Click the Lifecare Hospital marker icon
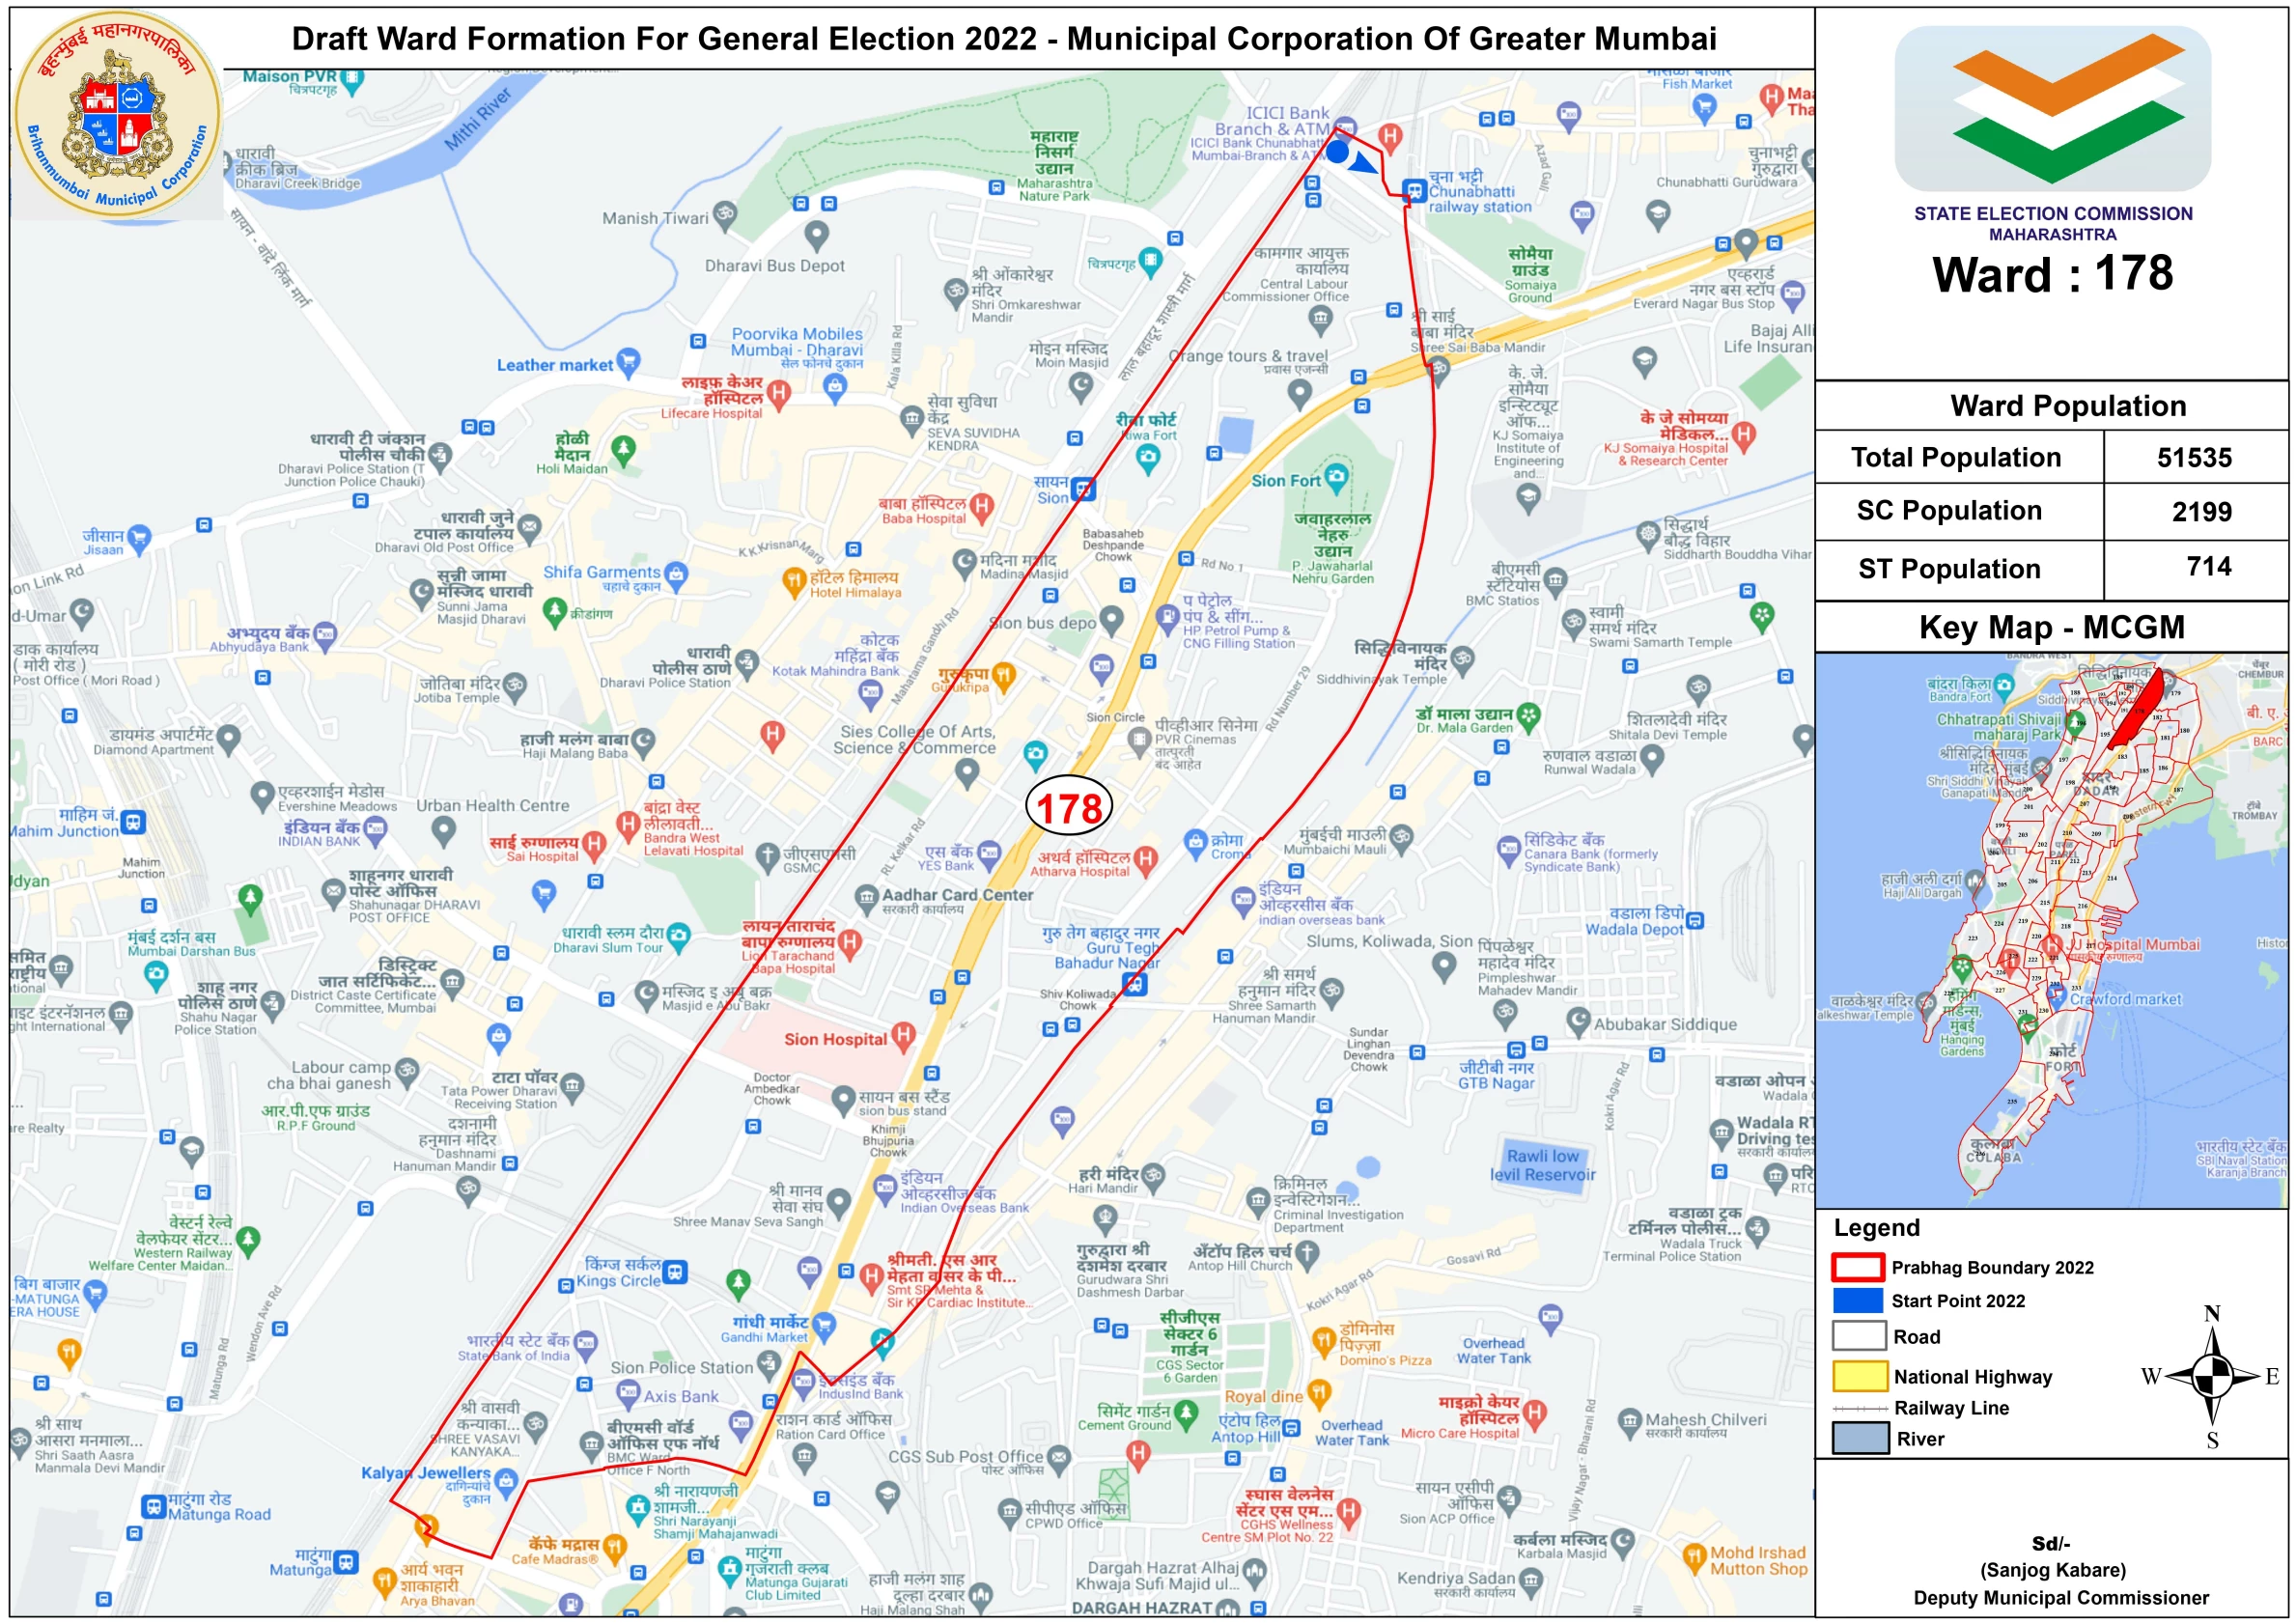 pos(779,393)
